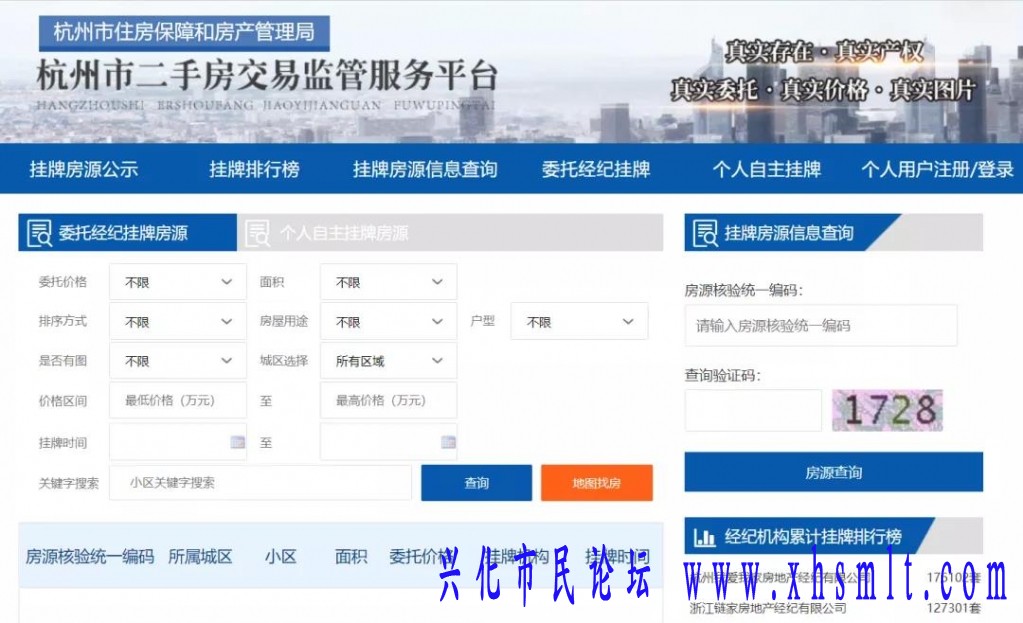Go to 个人用户注册/登录 page

pos(938,170)
